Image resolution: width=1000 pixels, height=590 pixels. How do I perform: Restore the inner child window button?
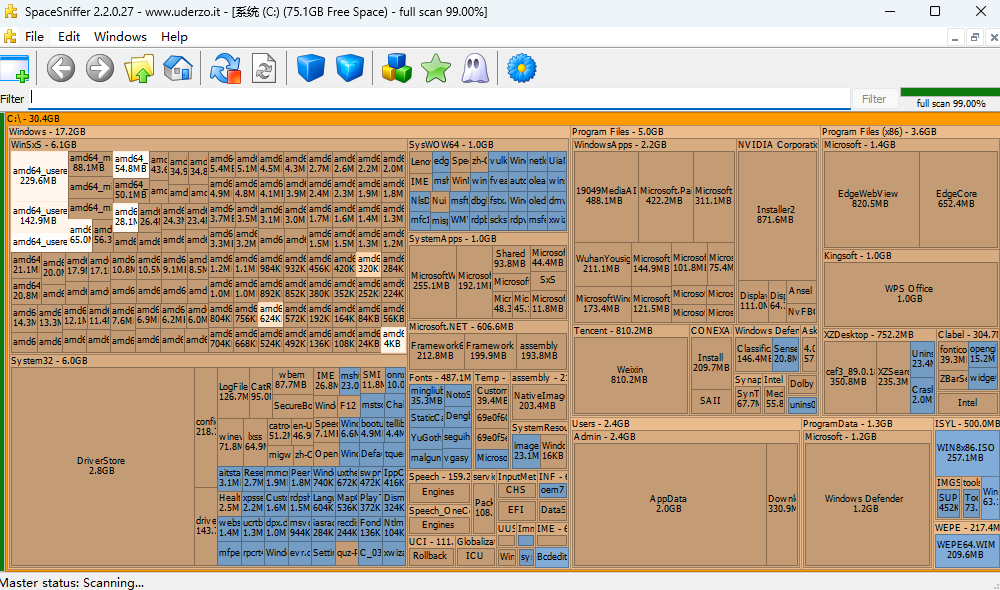click(974, 37)
